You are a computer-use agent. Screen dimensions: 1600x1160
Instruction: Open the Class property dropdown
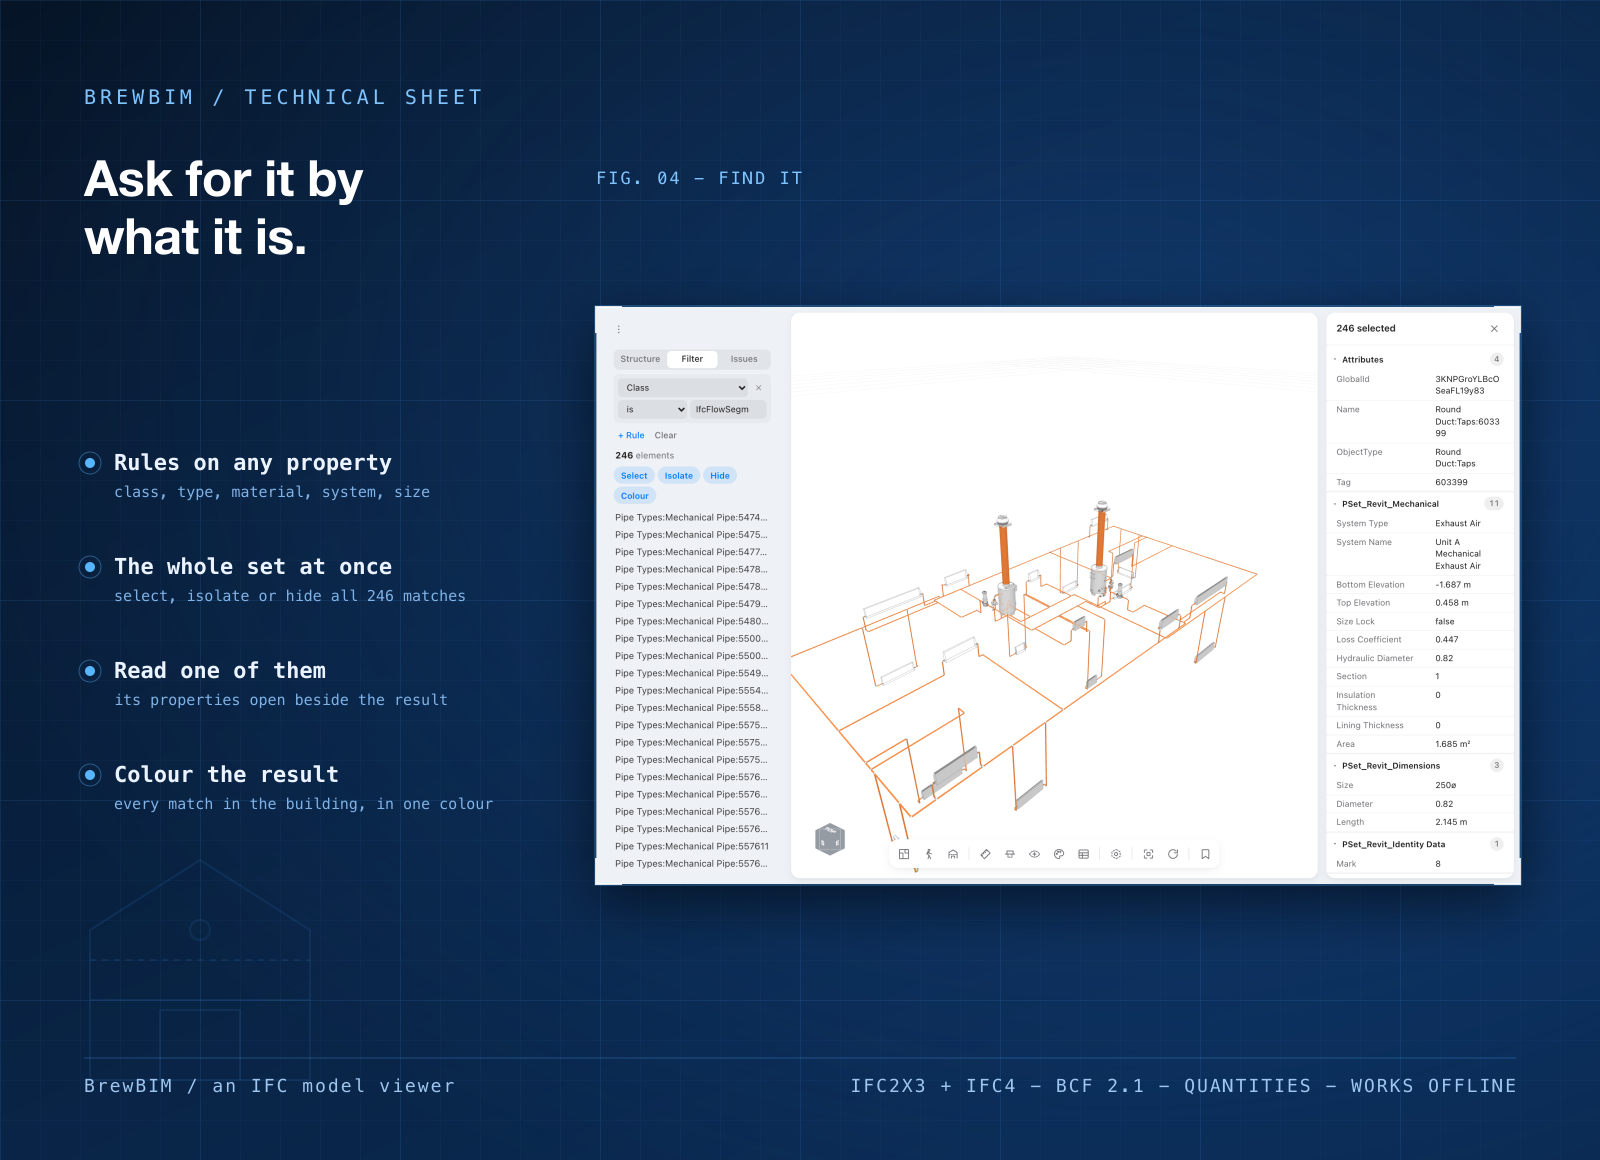[684, 388]
